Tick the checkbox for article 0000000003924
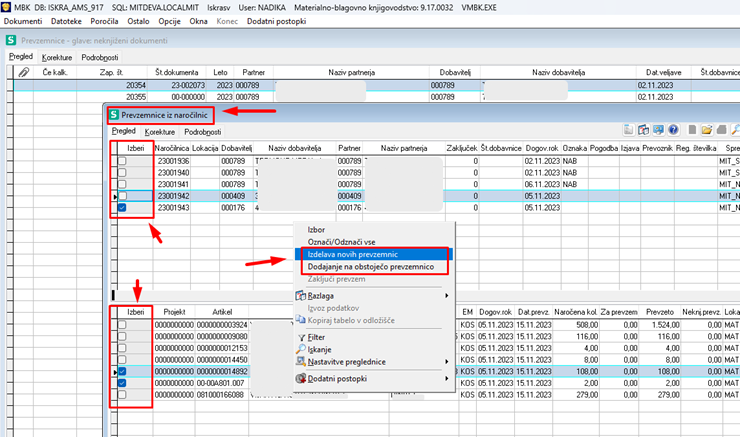Screen dimensions: 740x437 coord(122,325)
